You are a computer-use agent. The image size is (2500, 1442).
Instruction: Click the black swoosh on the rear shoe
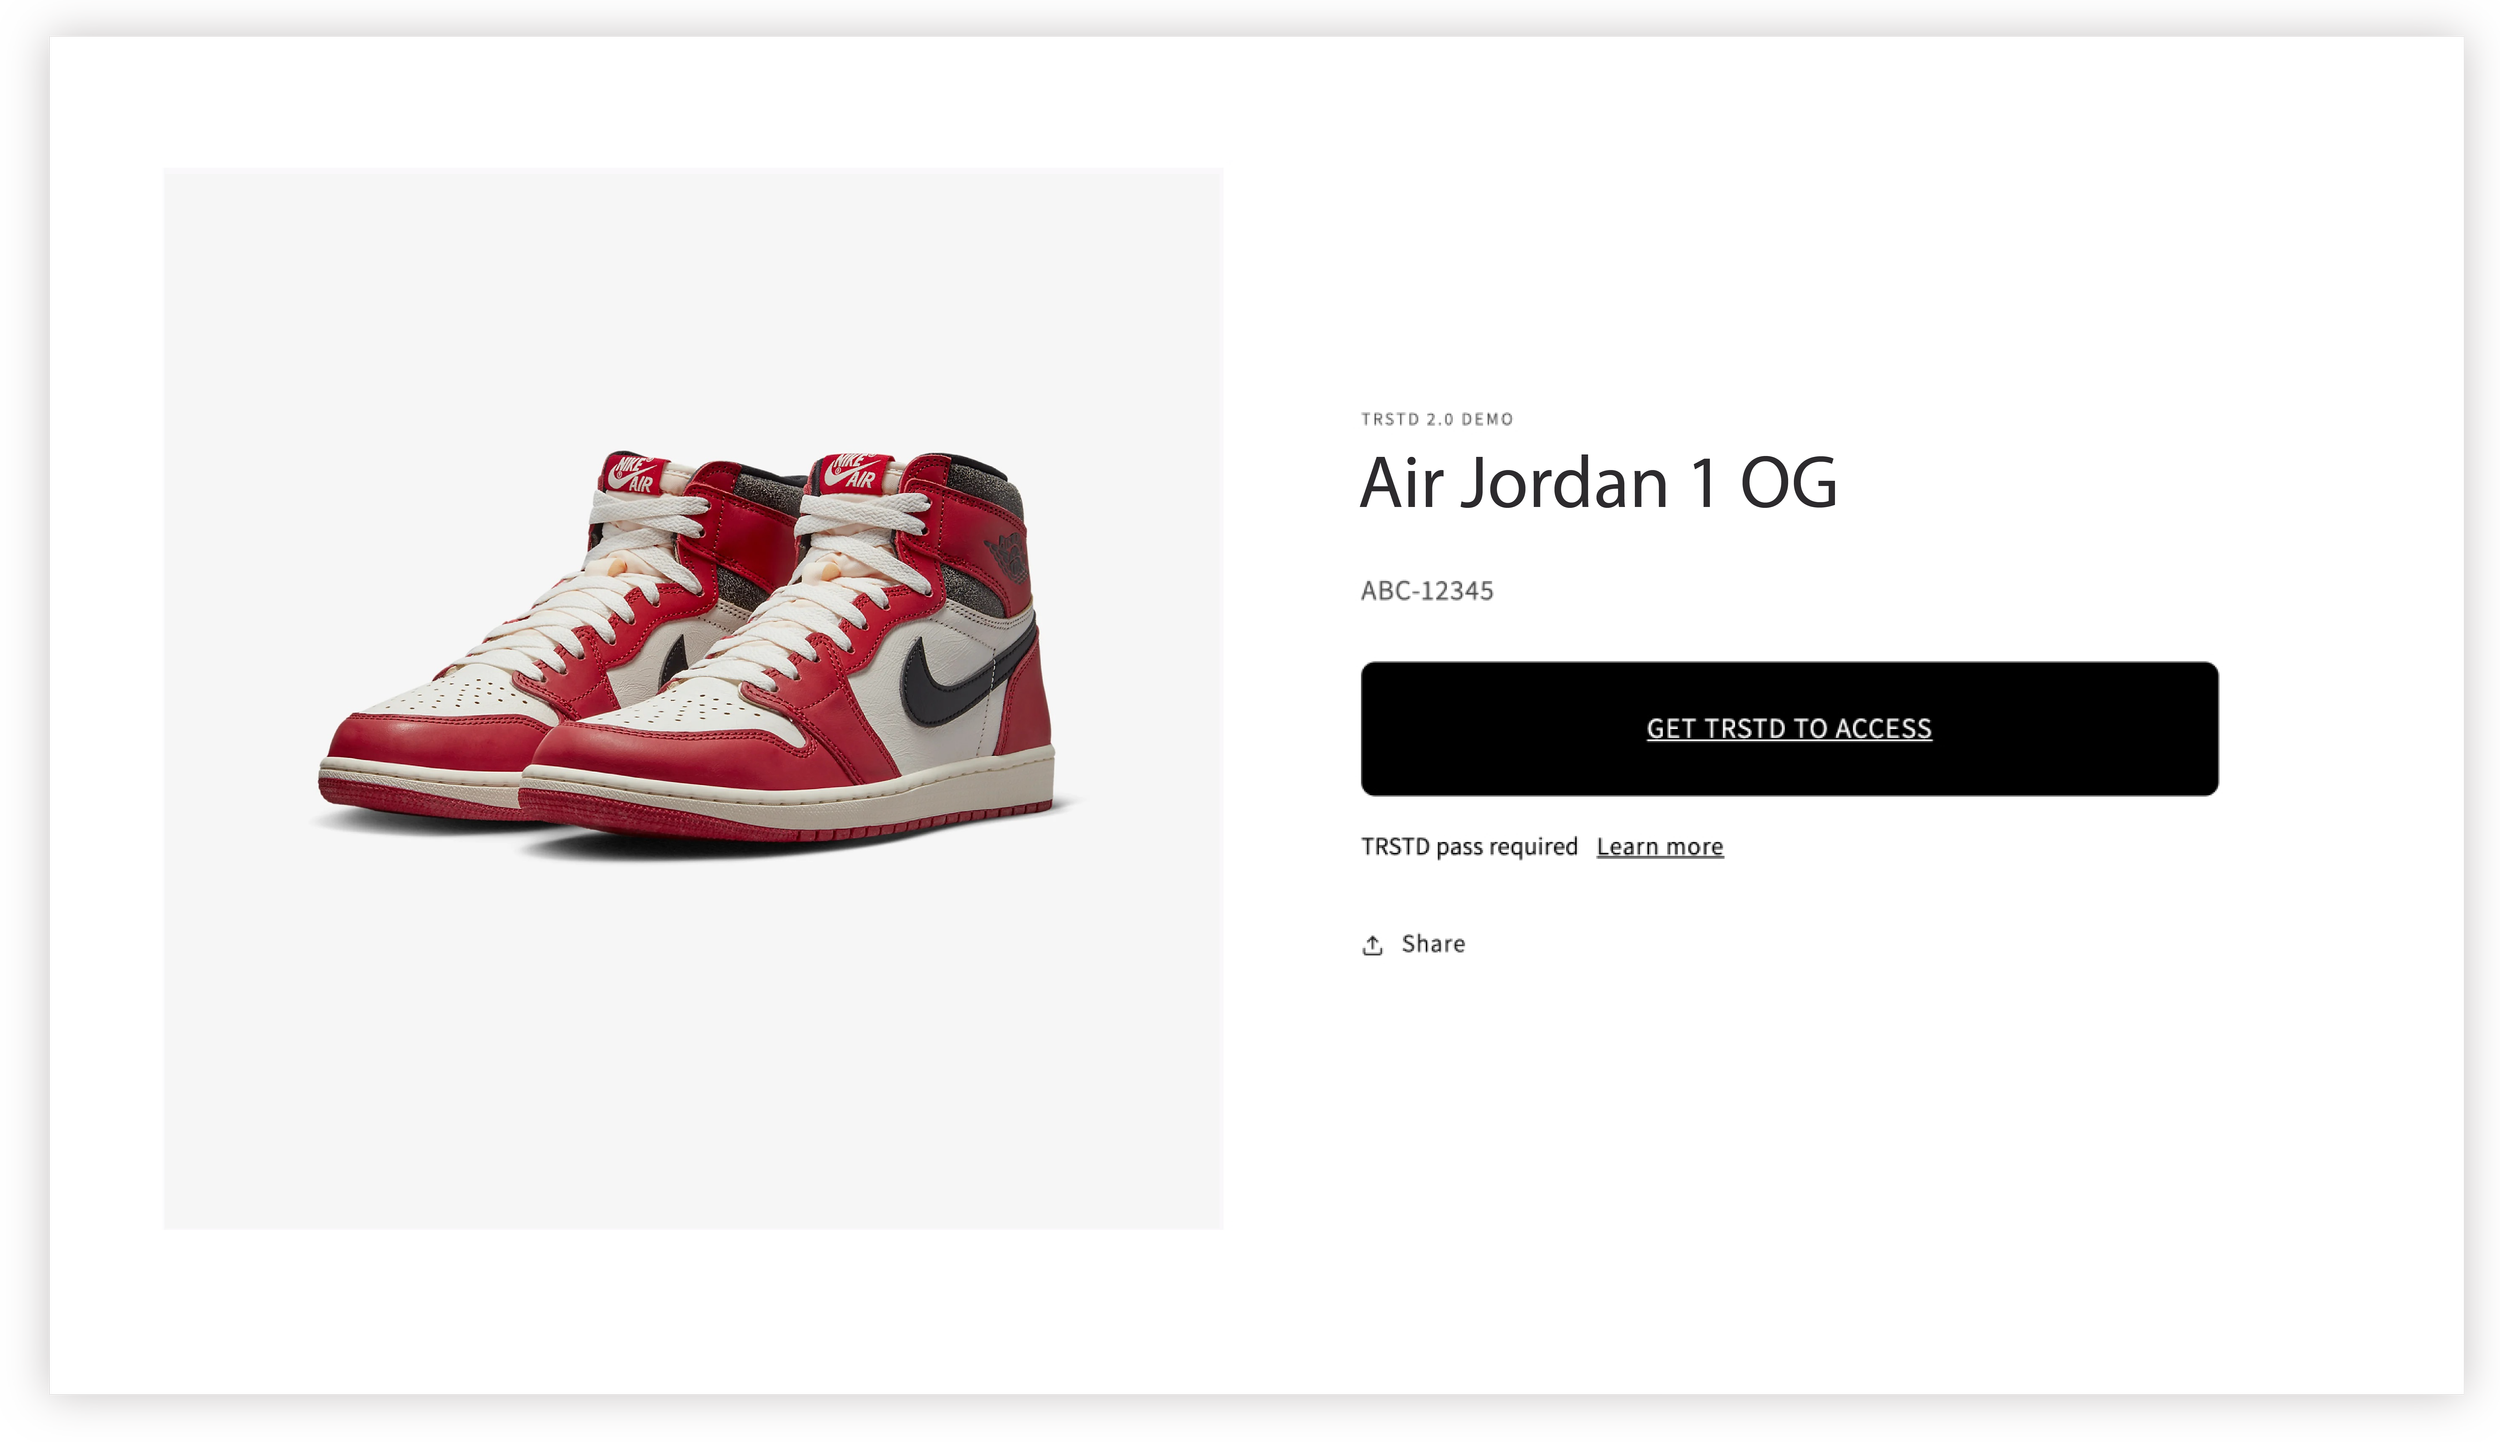pos(673,662)
